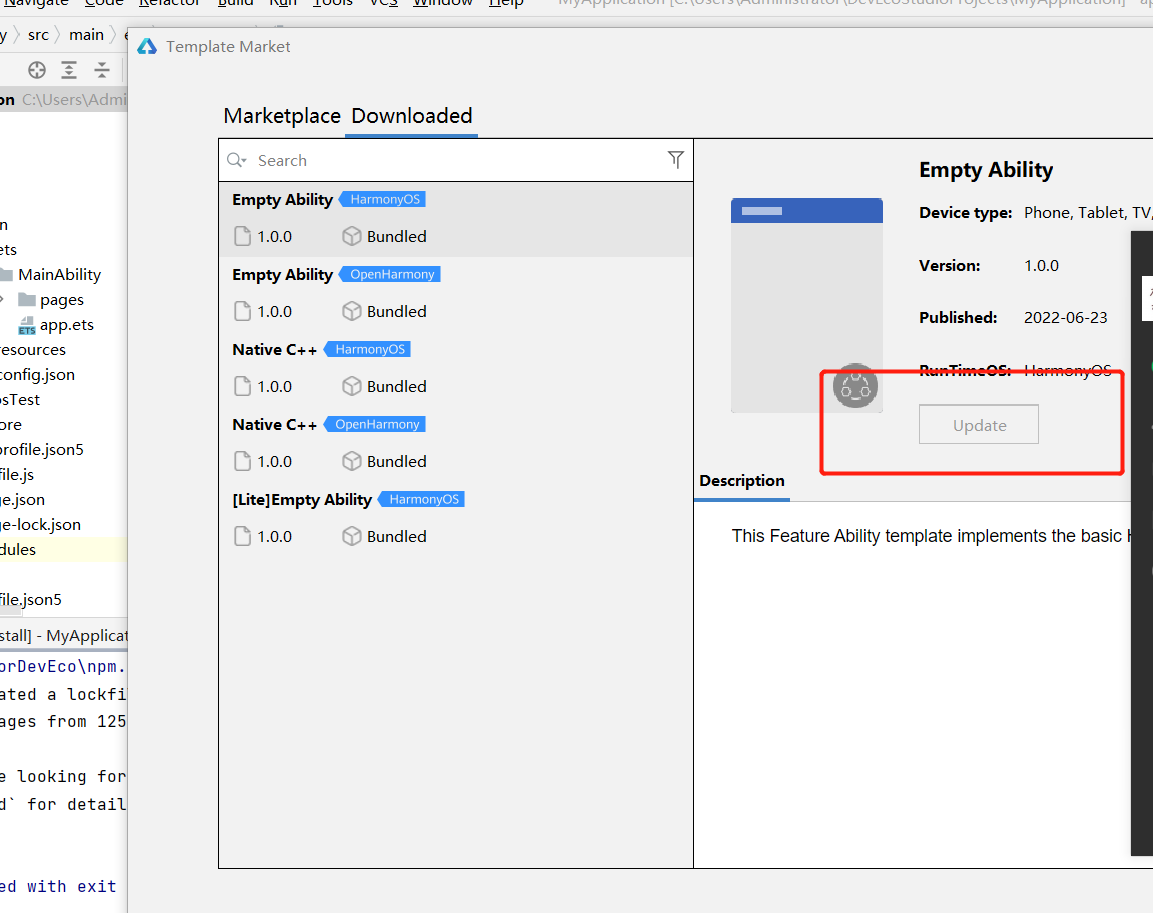Click Bundled label under Native C++ OpenHarmony
This screenshot has height=913, width=1153.
tap(396, 461)
